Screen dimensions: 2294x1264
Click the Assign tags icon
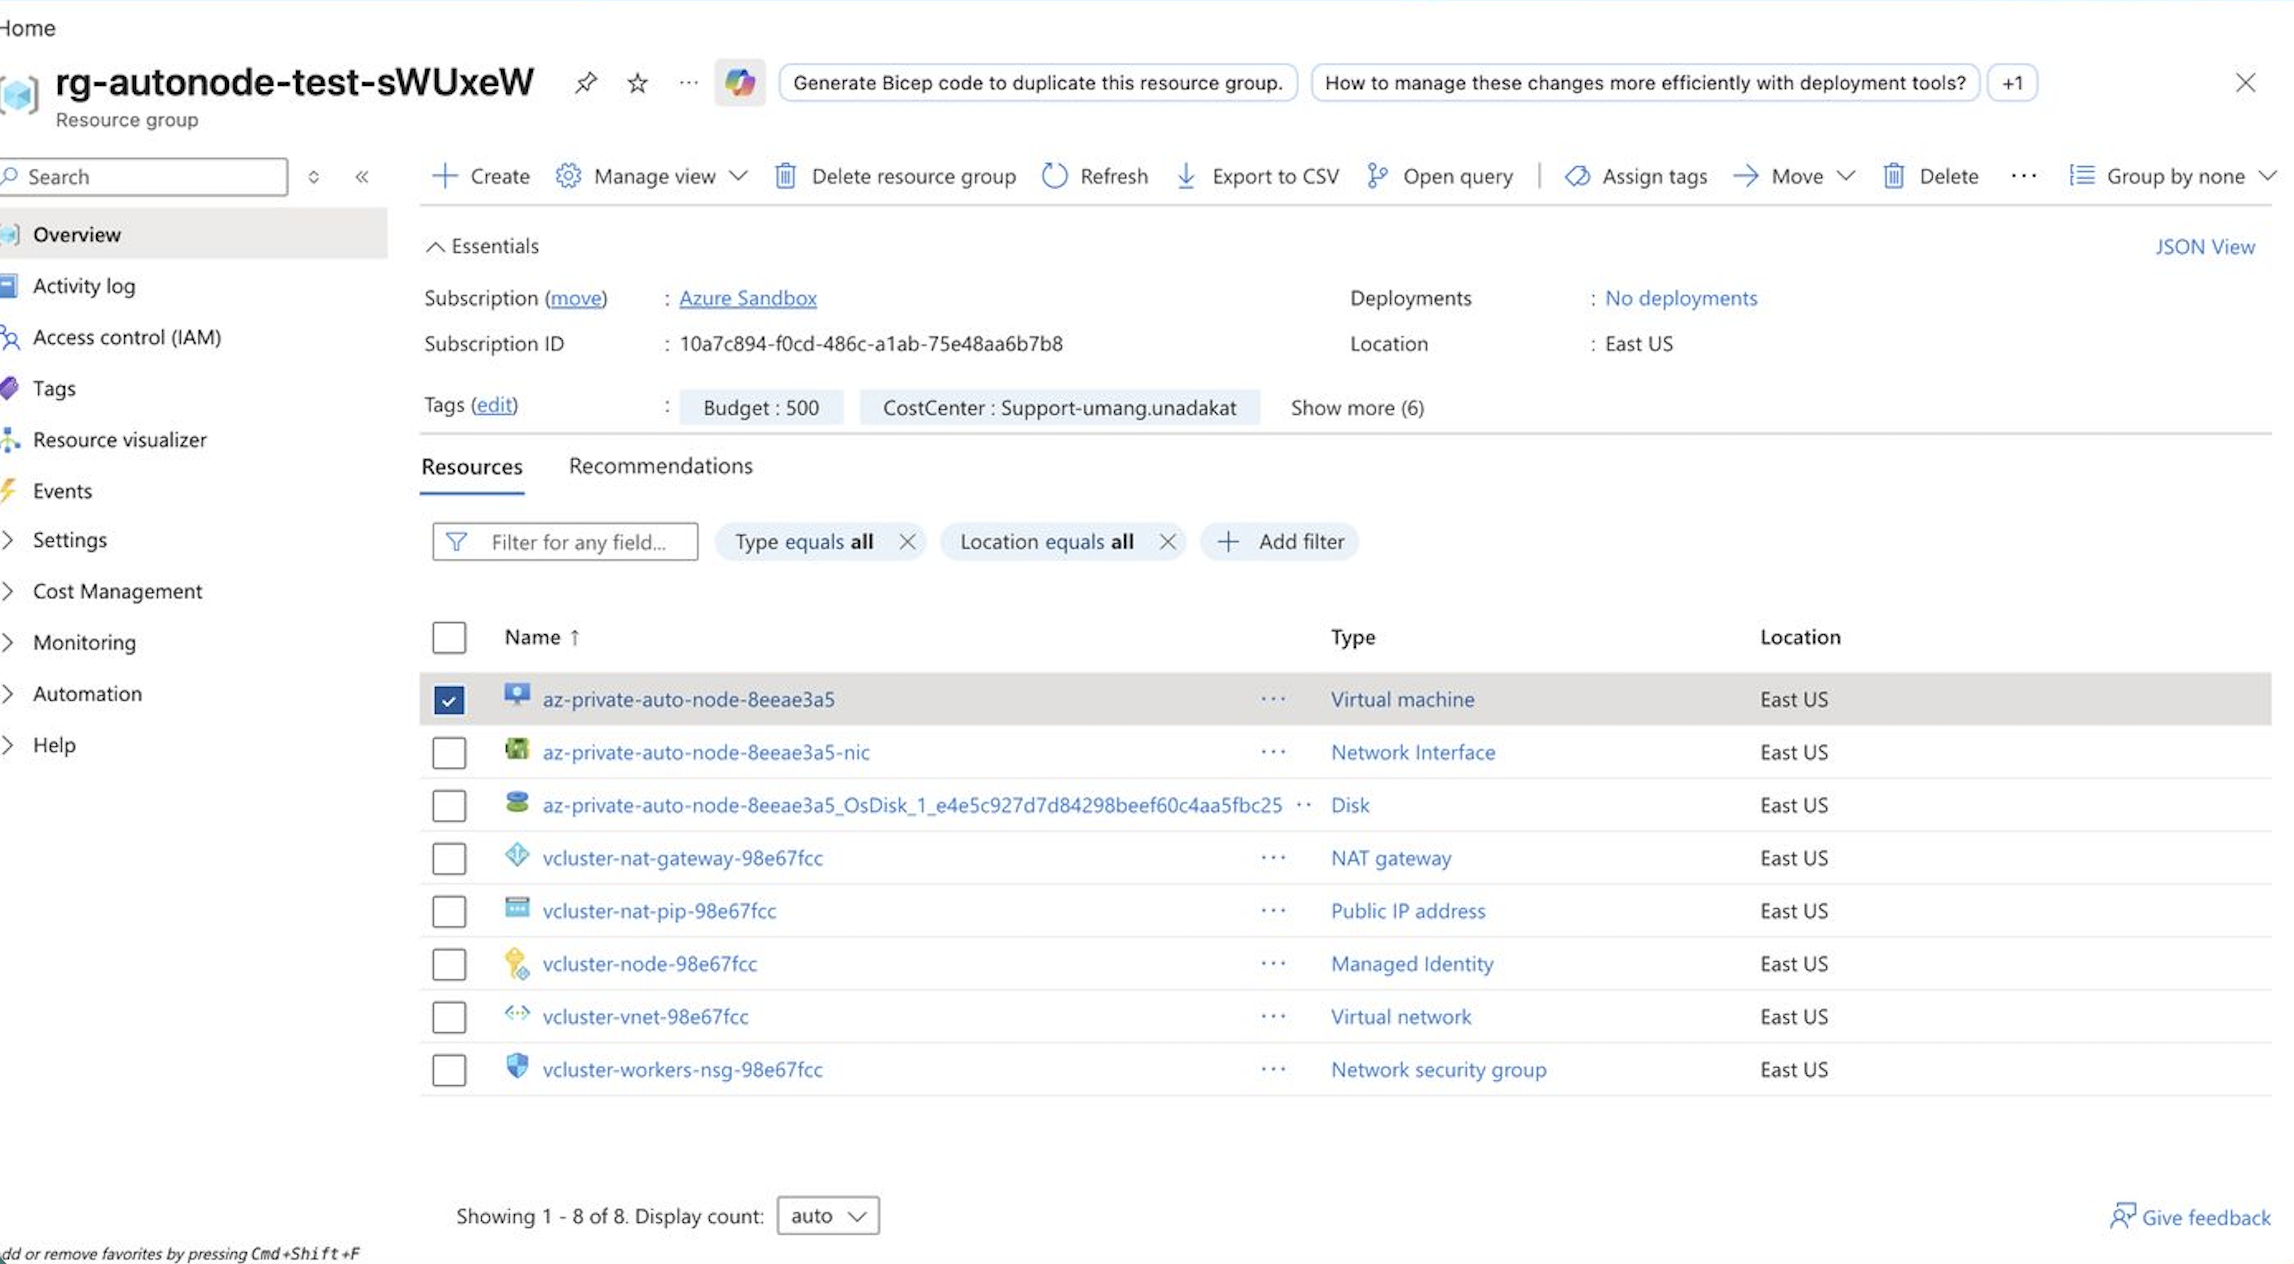tap(1577, 176)
